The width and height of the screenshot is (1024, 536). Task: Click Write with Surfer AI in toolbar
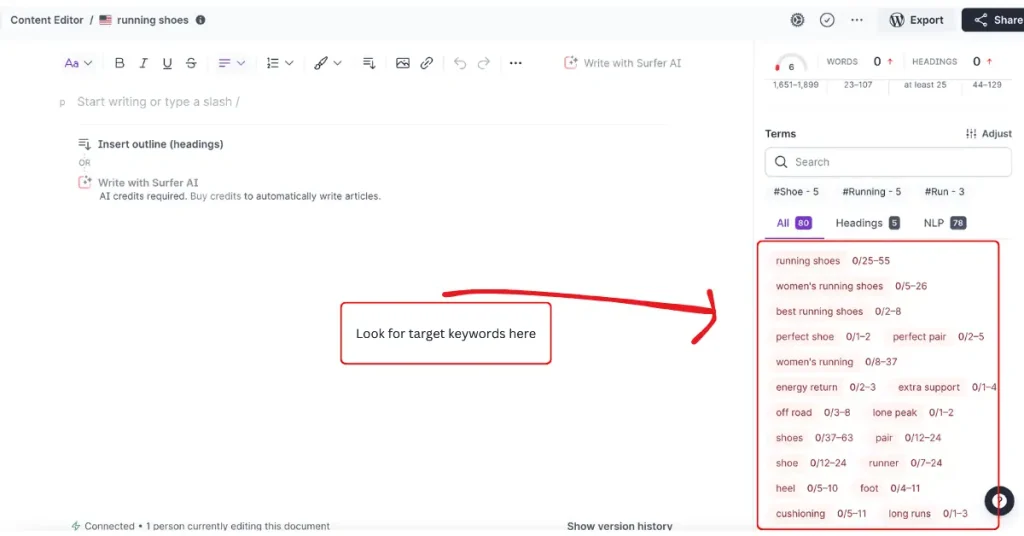[x=622, y=63]
